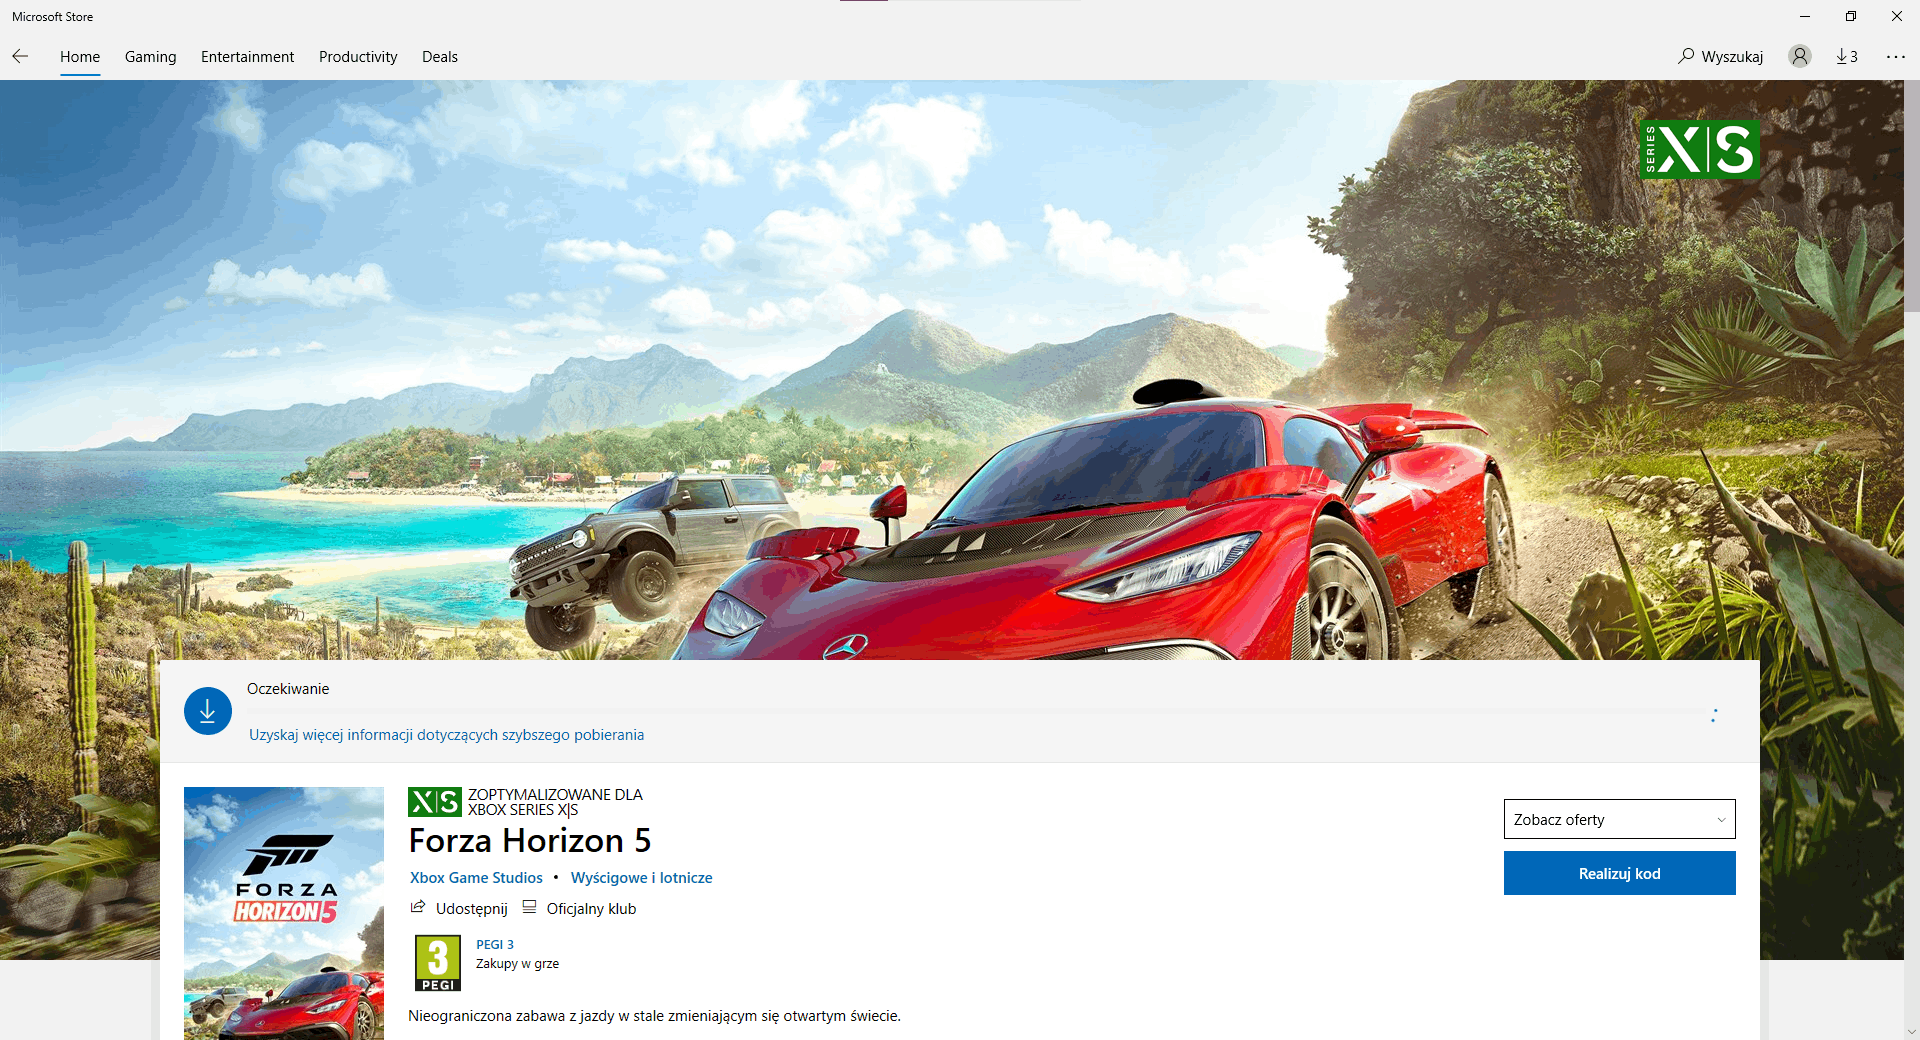Screen dimensions: 1920x1040
Task: Open the user account profile icon
Action: pyautogui.click(x=1800, y=56)
